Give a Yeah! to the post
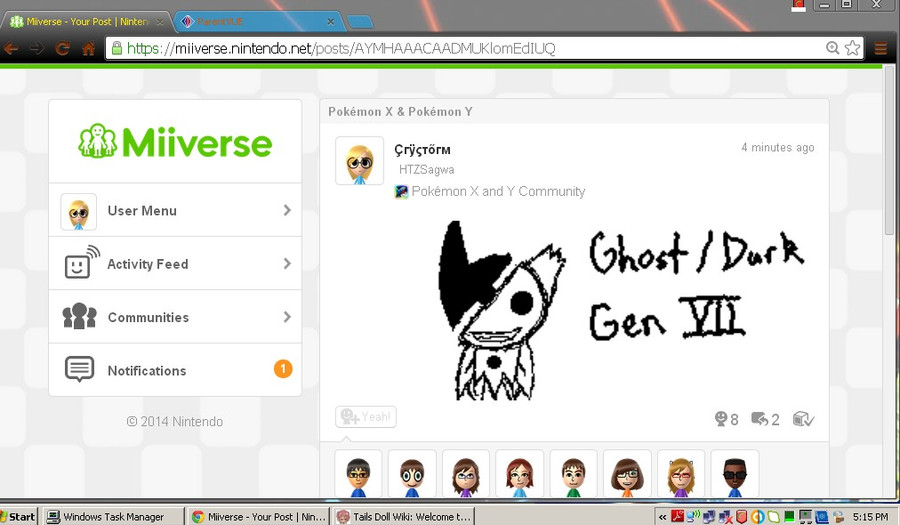 pos(366,417)
